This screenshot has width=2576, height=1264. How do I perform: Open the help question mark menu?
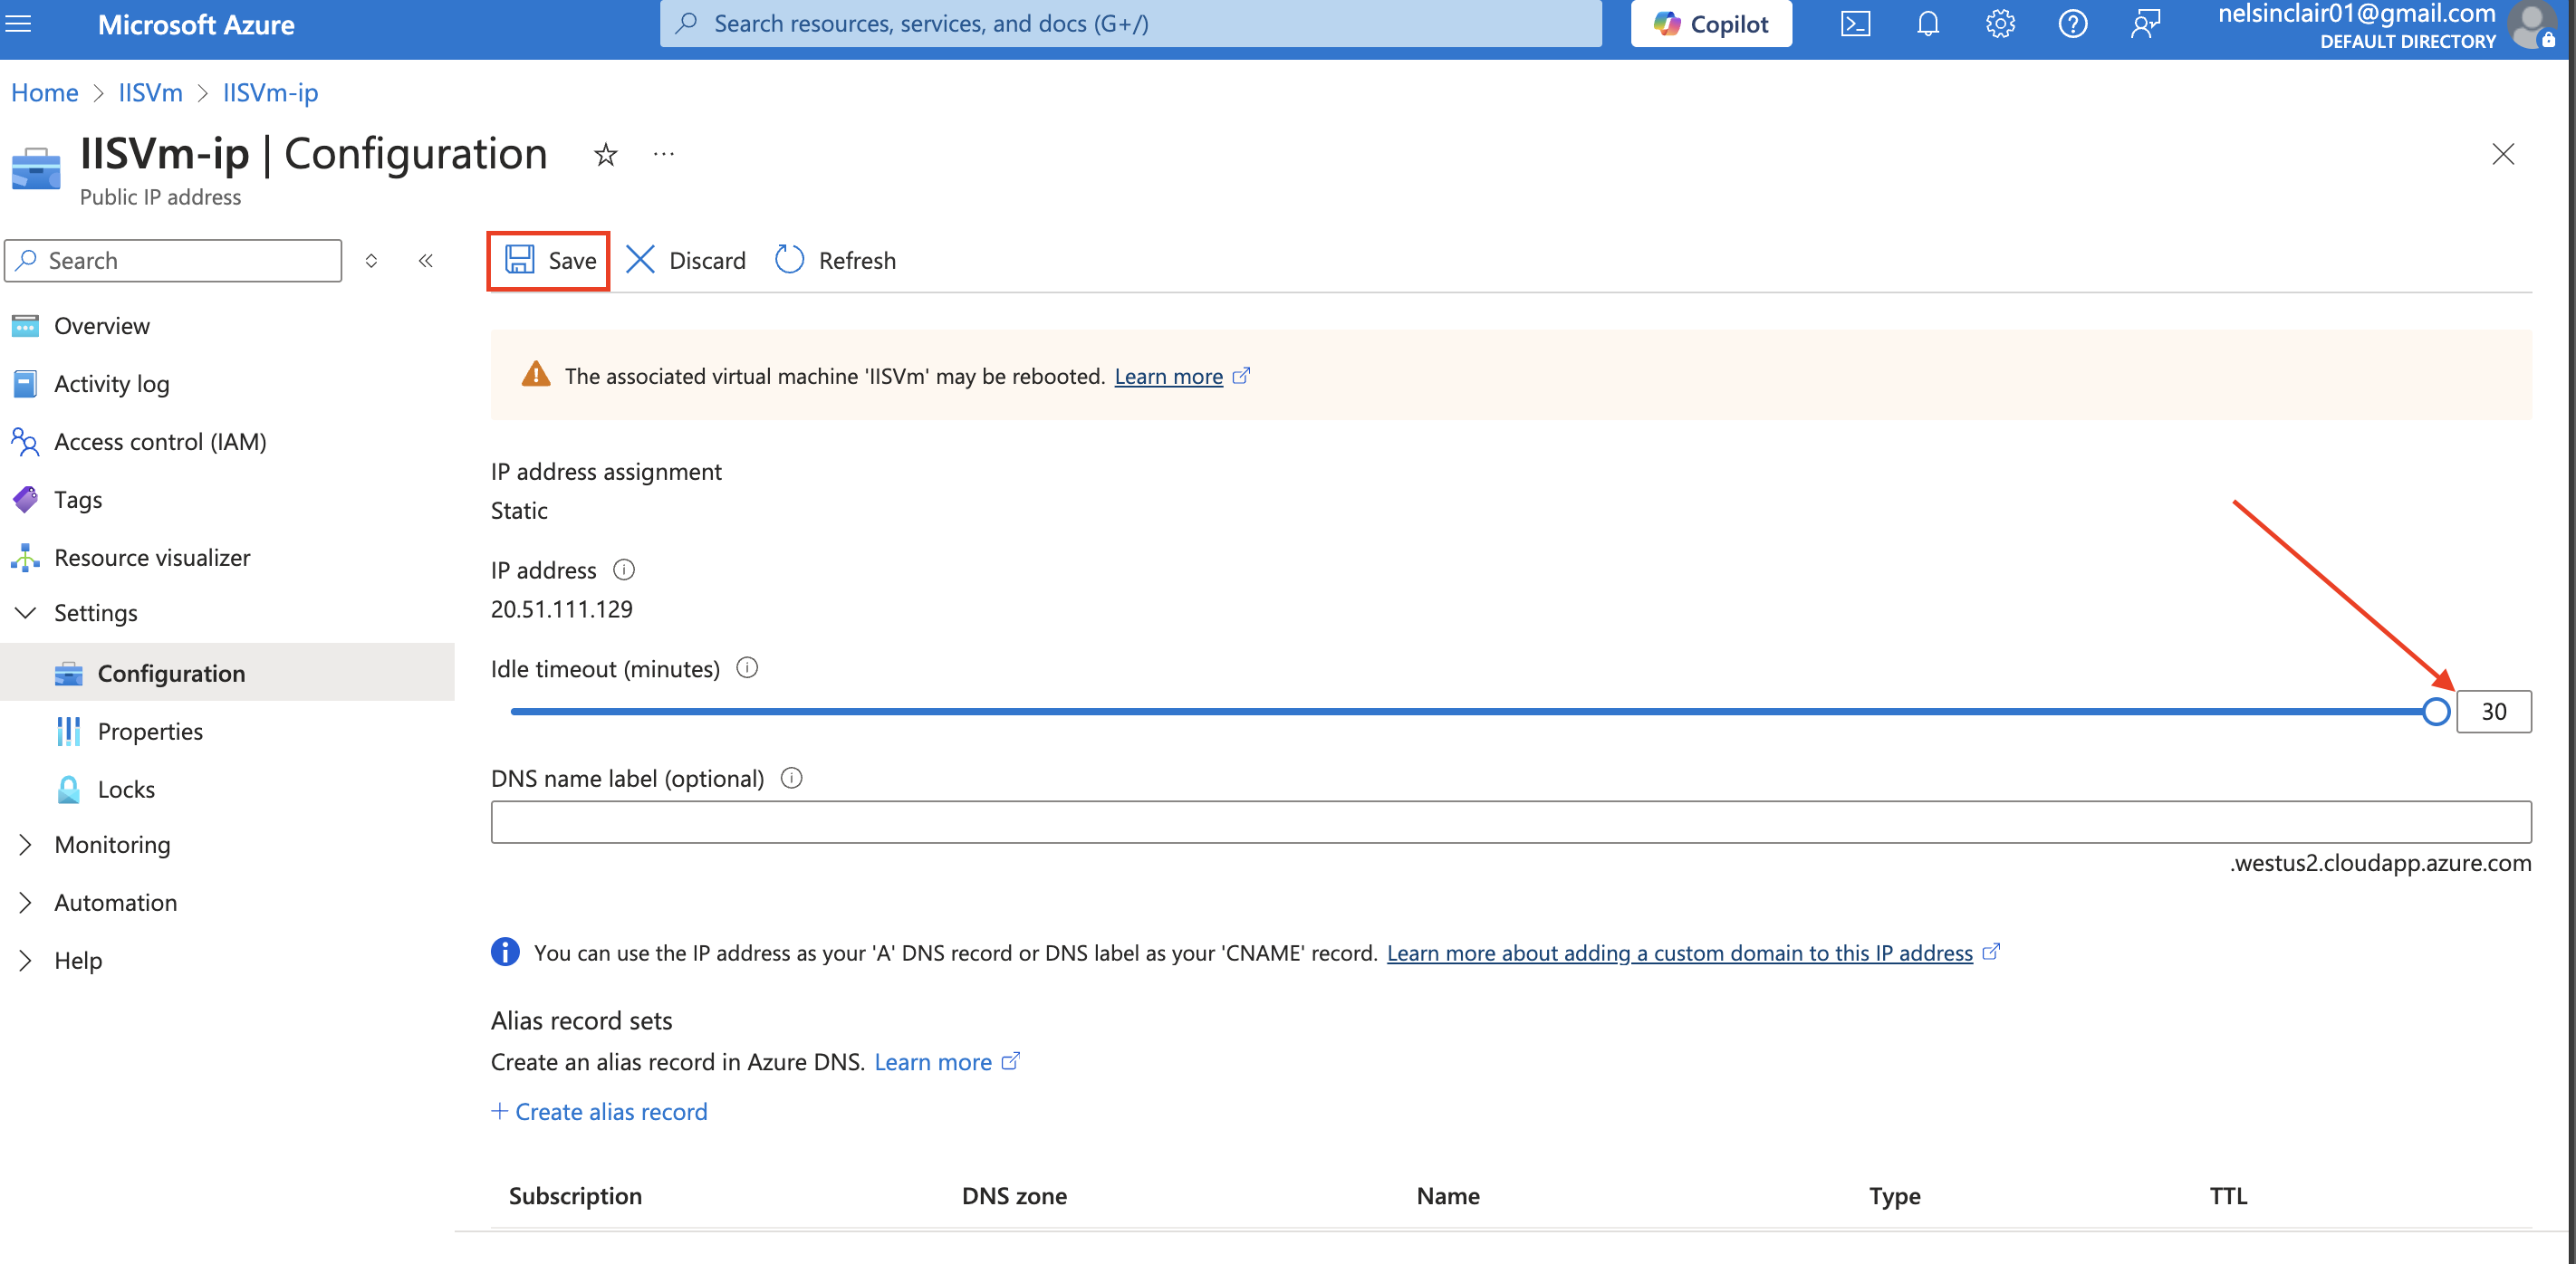click(x=2072, y=23)
